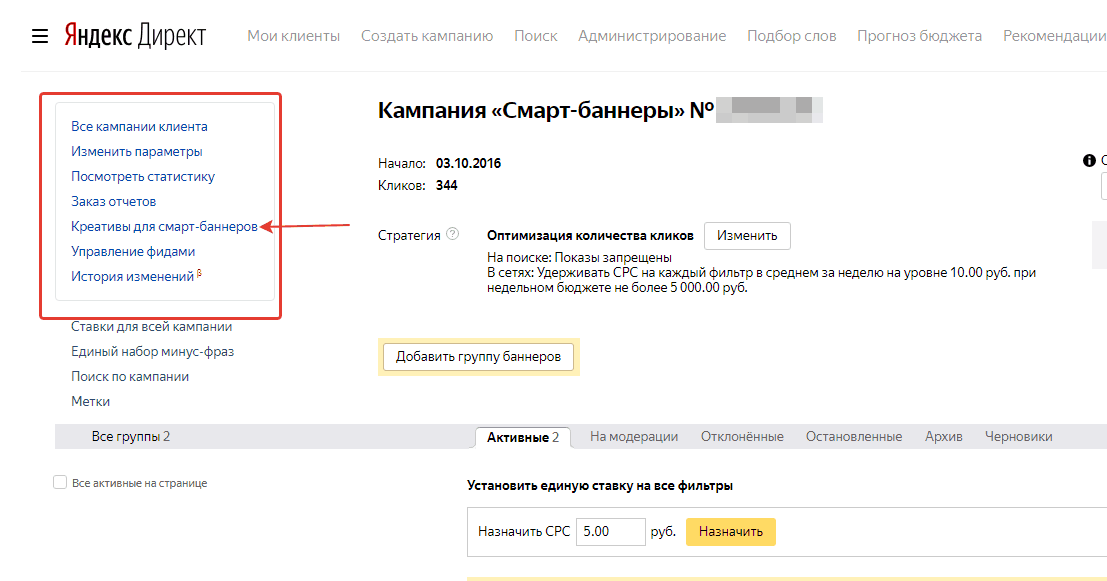Go to 'Подбор слов' section
This screenshot has width=1107, height=581.
(791, 36)
